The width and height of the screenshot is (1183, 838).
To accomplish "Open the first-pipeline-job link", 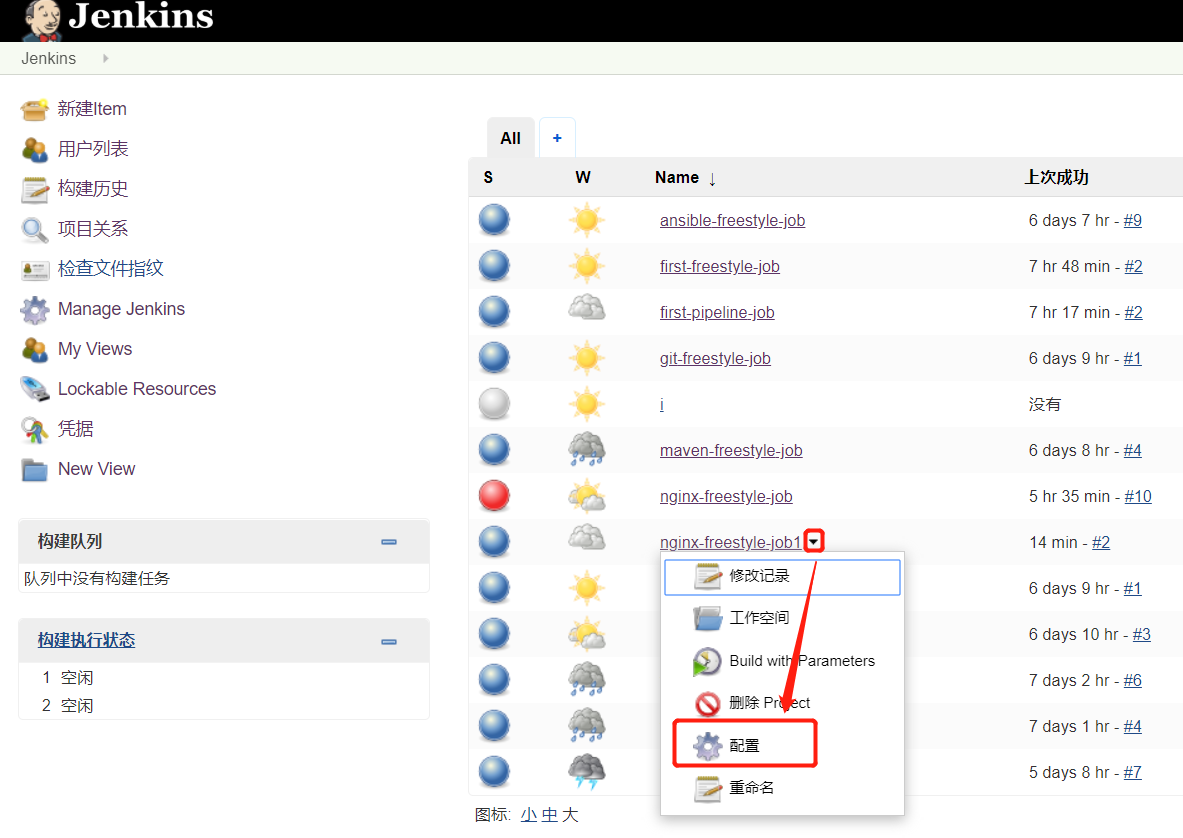I will pyautogui.click(x=717, y=312).
